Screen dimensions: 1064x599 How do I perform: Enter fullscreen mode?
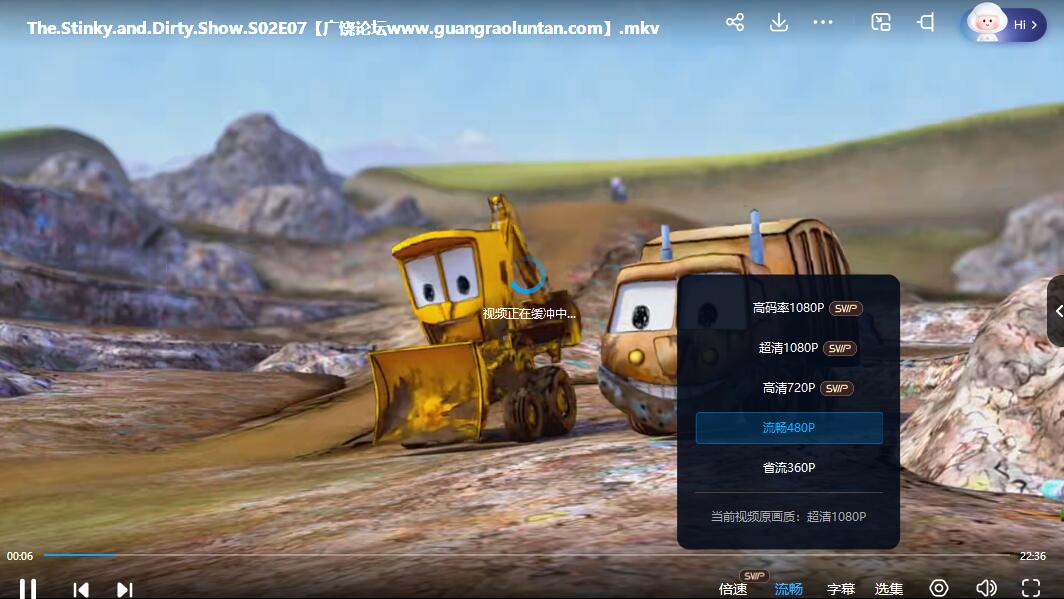tap(1031, 588)
